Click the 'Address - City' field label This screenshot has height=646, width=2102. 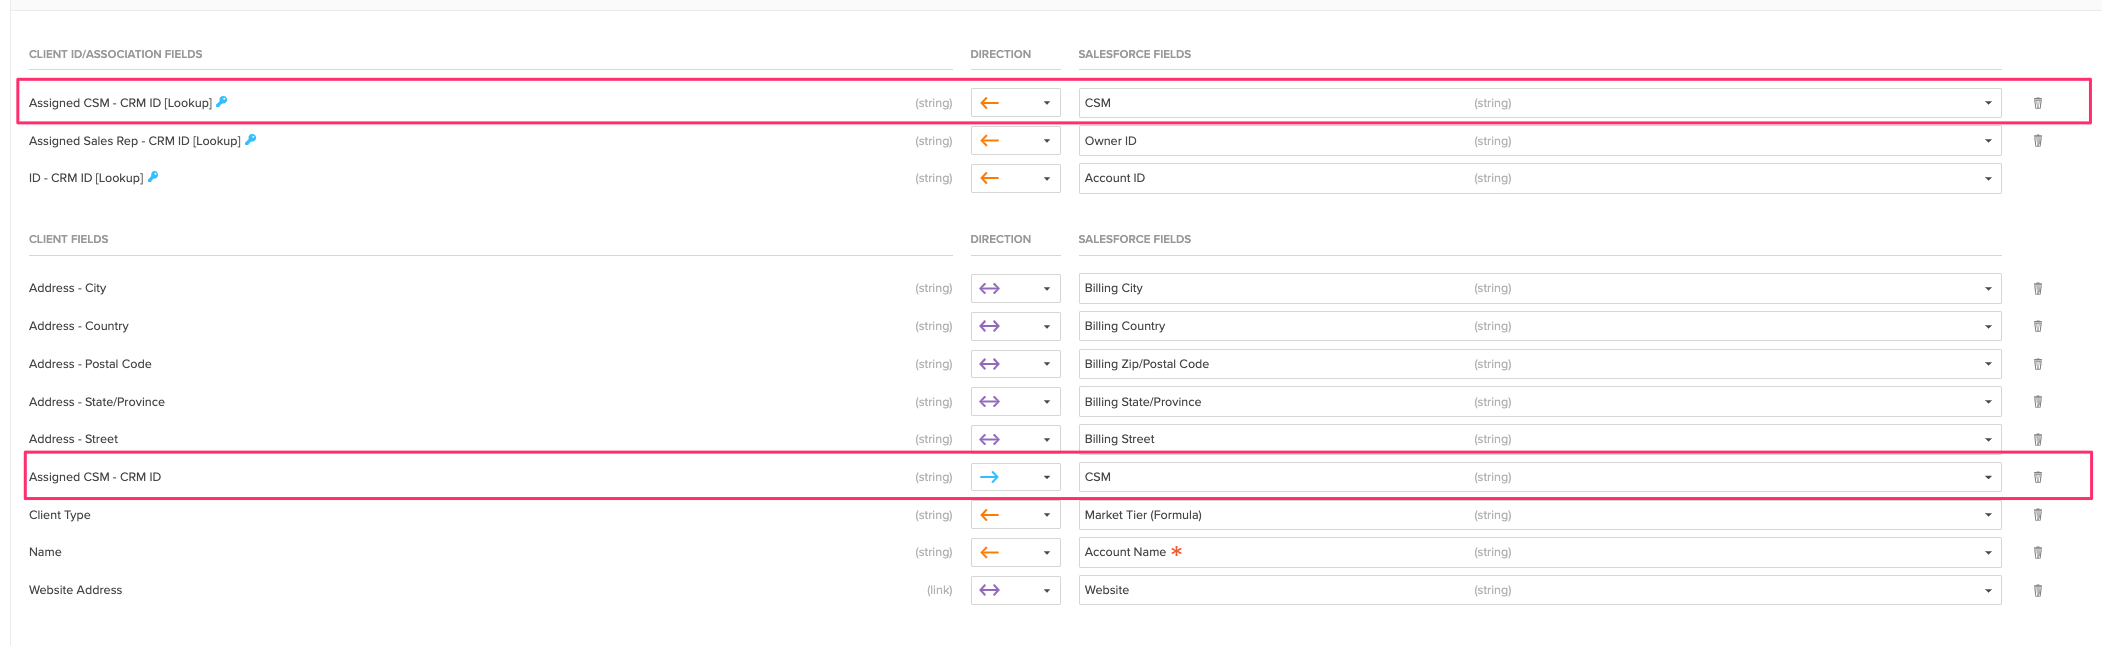click(67, 288)
